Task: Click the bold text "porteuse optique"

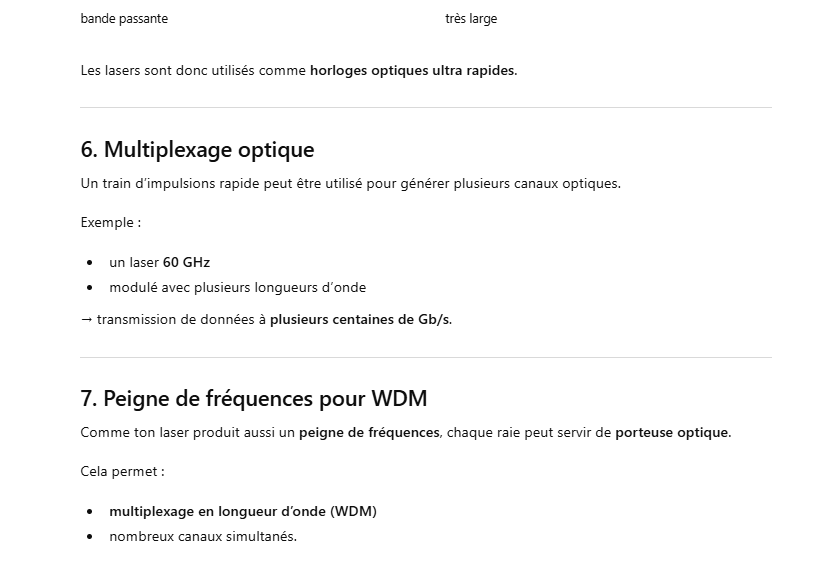Action: pyautogui.click(x=672, y=433)
